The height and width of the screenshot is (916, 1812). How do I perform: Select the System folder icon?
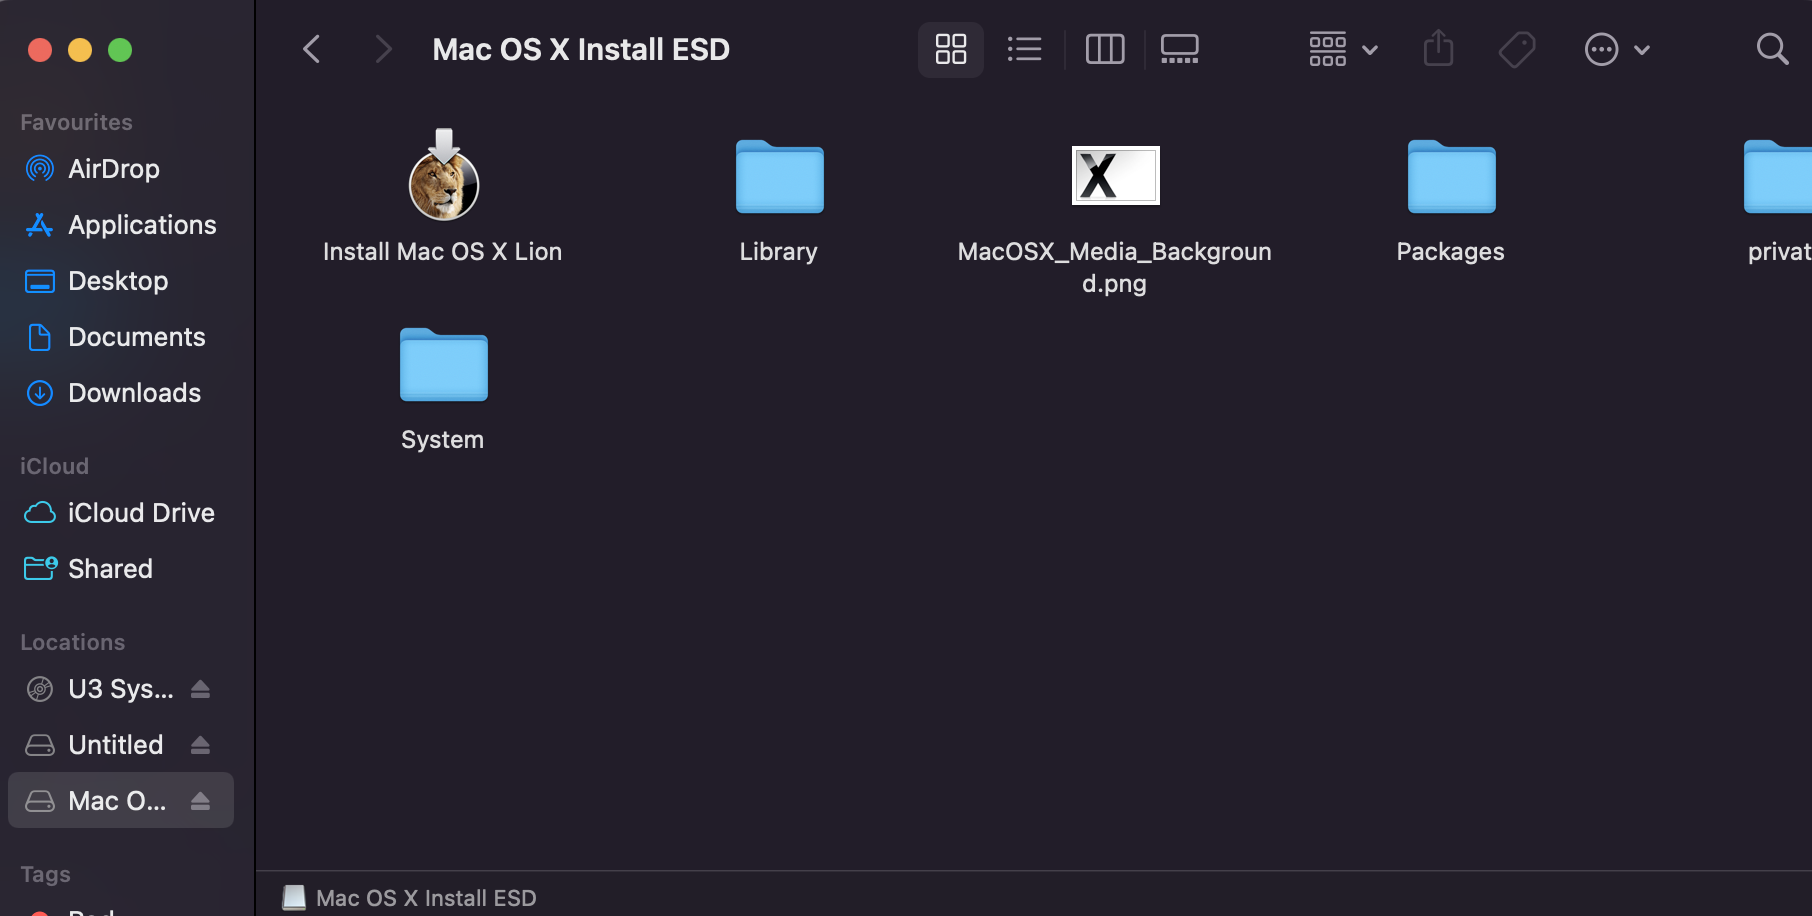tap(444, 364)
